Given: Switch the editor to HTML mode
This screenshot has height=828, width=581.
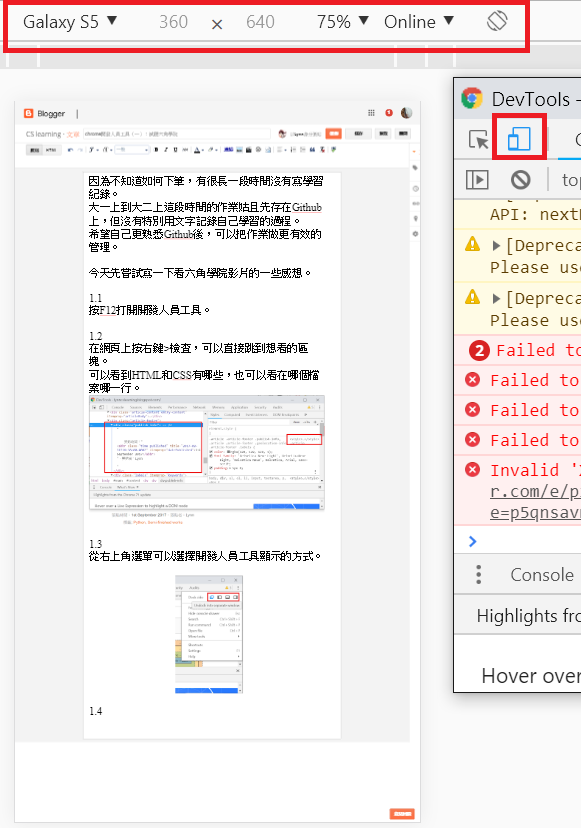Looking at the screenshot, I should pyautogui.click(x=51, y=149).
